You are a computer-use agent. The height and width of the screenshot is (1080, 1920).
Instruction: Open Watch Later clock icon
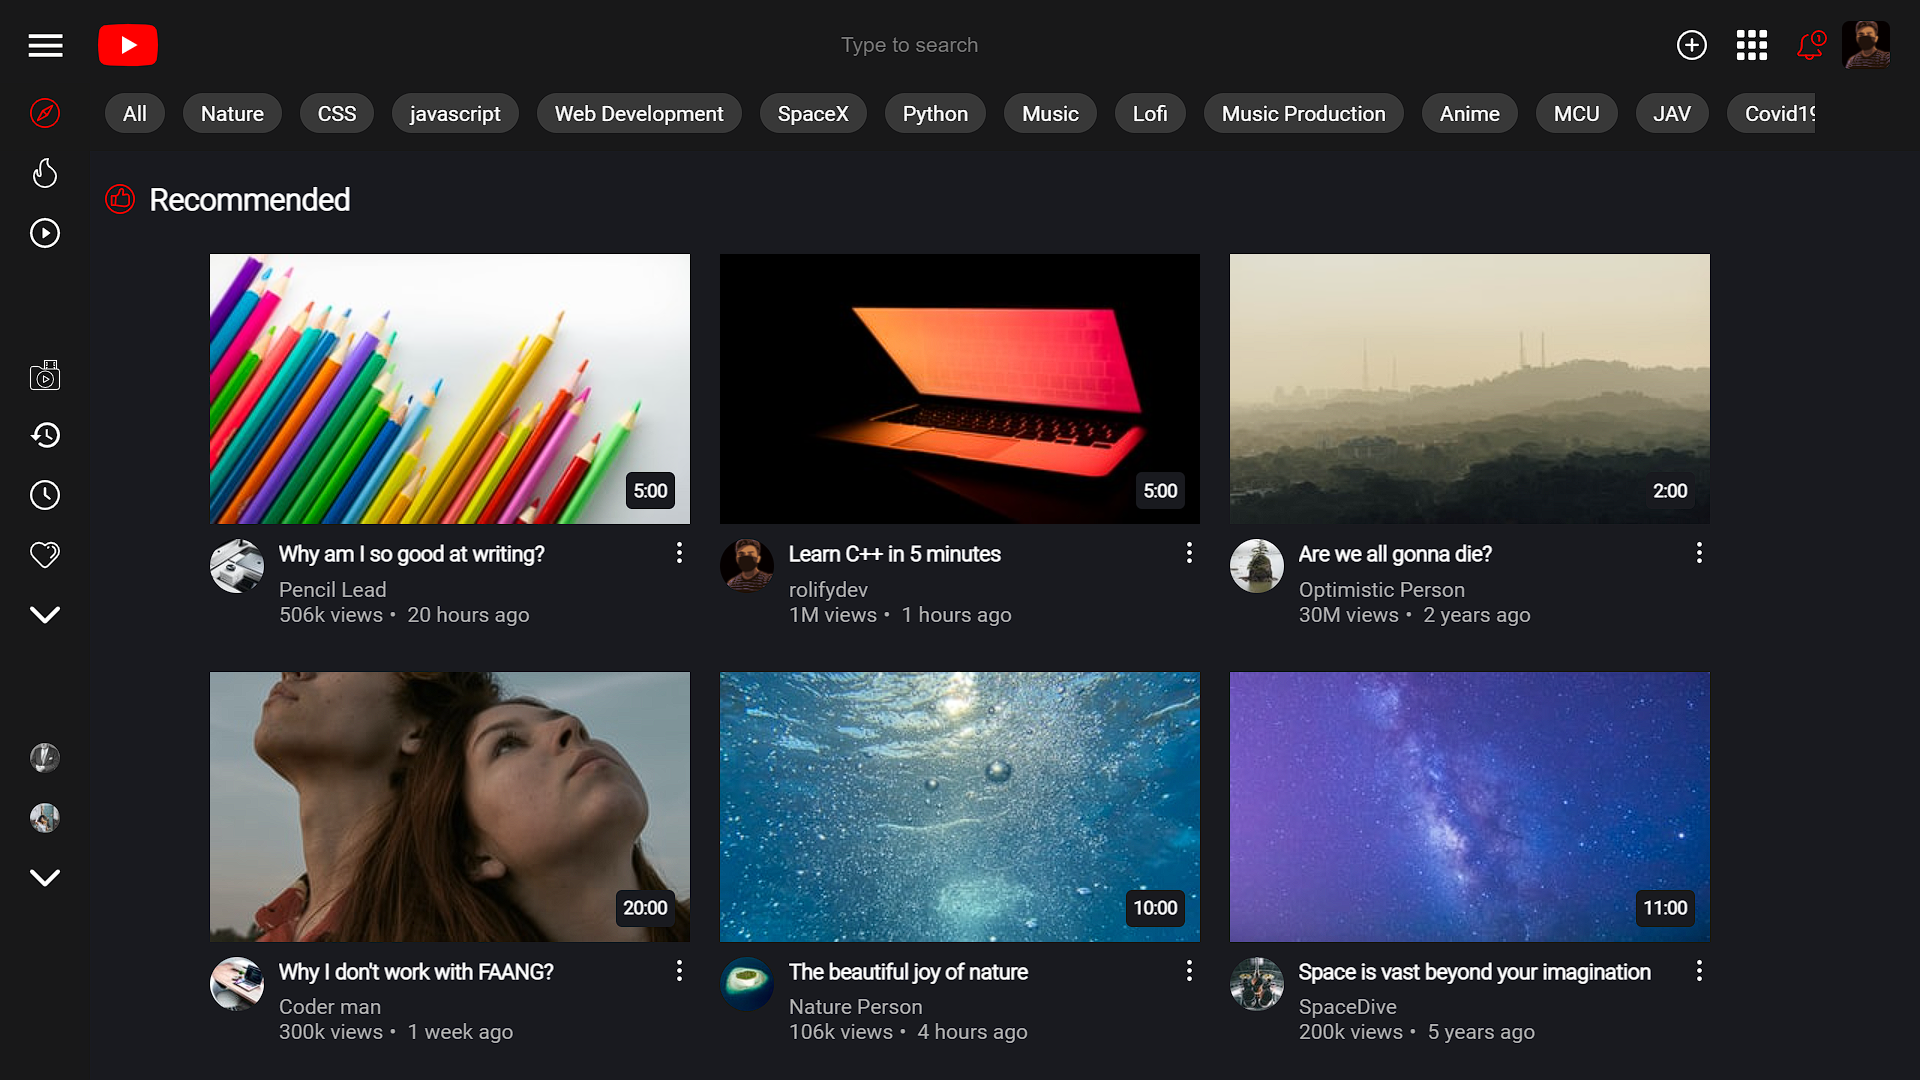(x=45, y=495)
